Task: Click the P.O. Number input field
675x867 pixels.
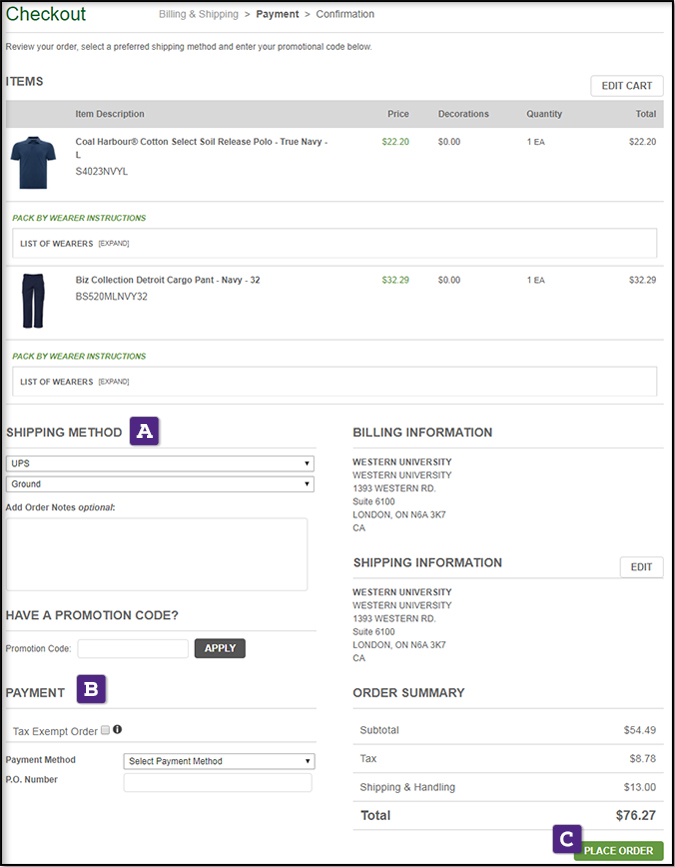Action: pos(217,782)
